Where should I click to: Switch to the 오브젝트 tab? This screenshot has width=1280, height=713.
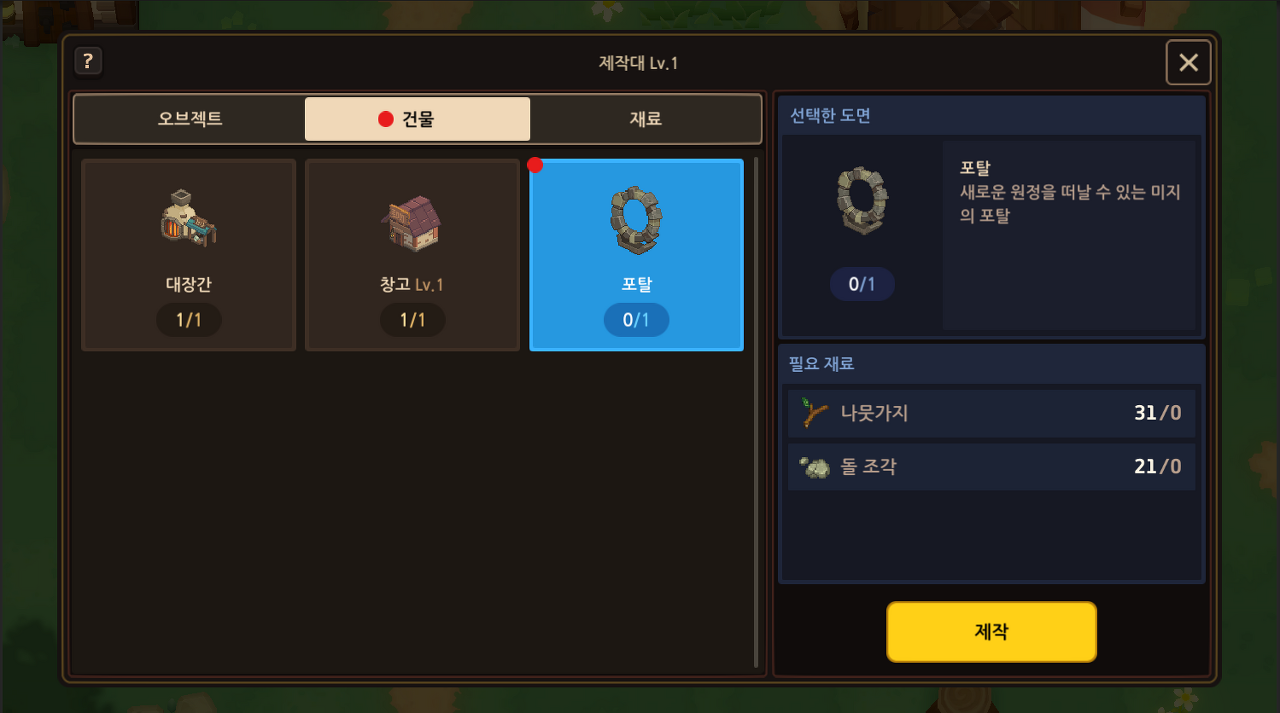coord(190,119)
